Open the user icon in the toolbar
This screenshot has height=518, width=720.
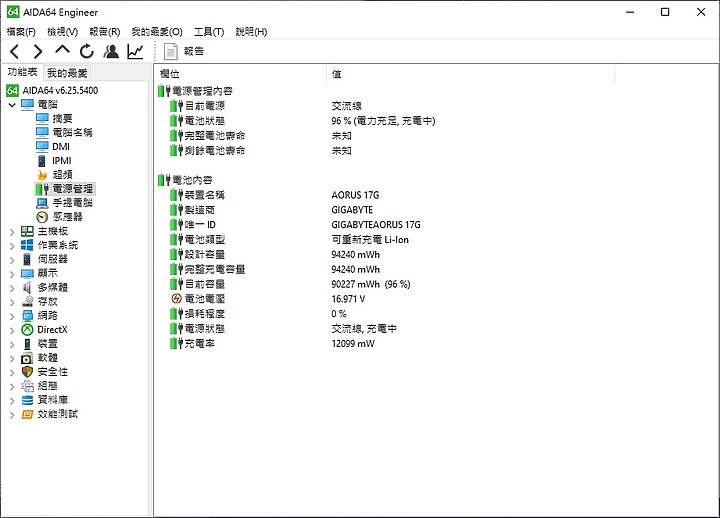coord(111,51)
